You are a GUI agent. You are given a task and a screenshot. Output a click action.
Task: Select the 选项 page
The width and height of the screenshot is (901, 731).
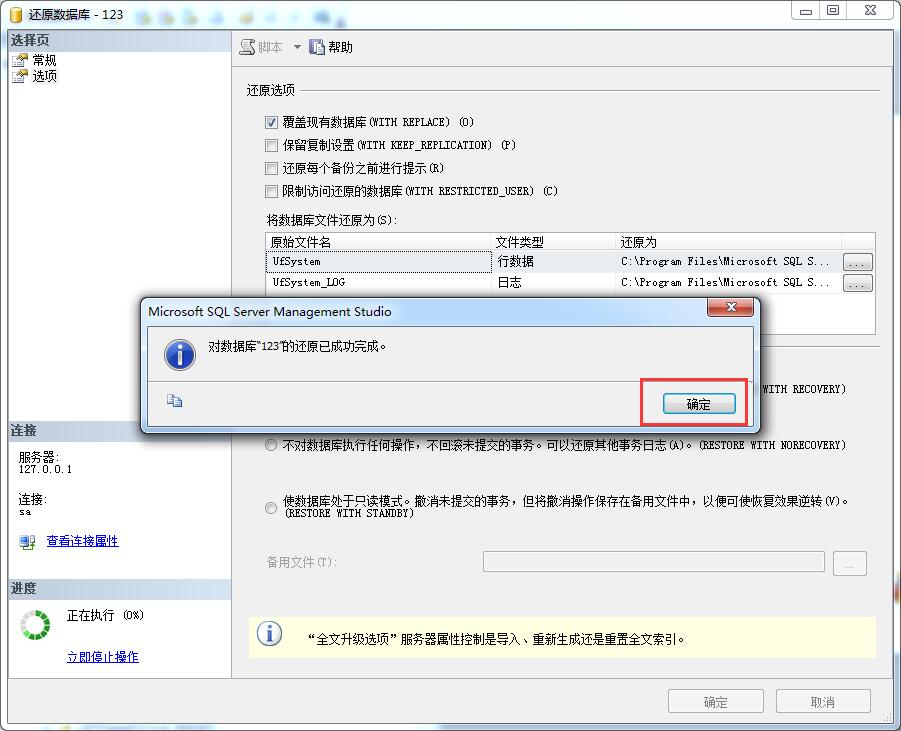pos(44,76)
